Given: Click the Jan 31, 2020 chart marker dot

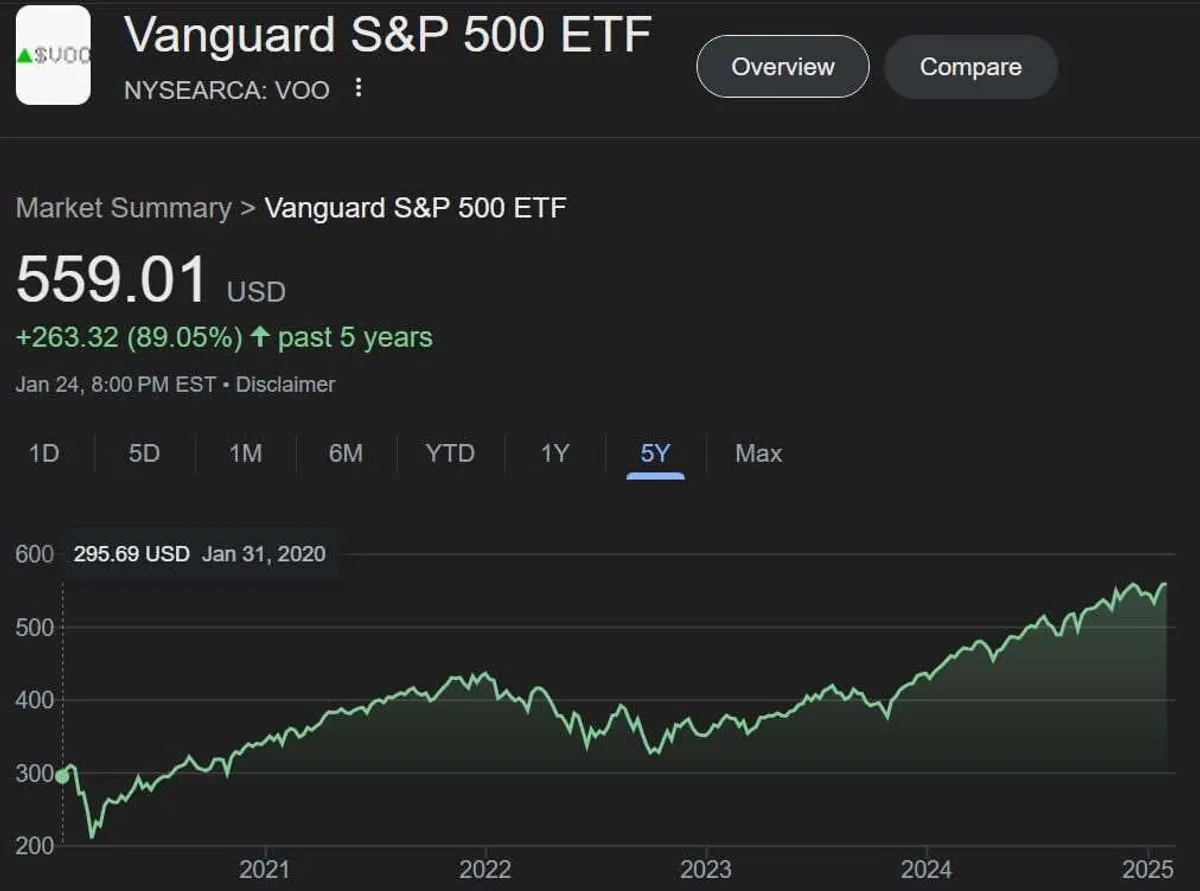Looking at the screenshot, I should click(62, 776).
